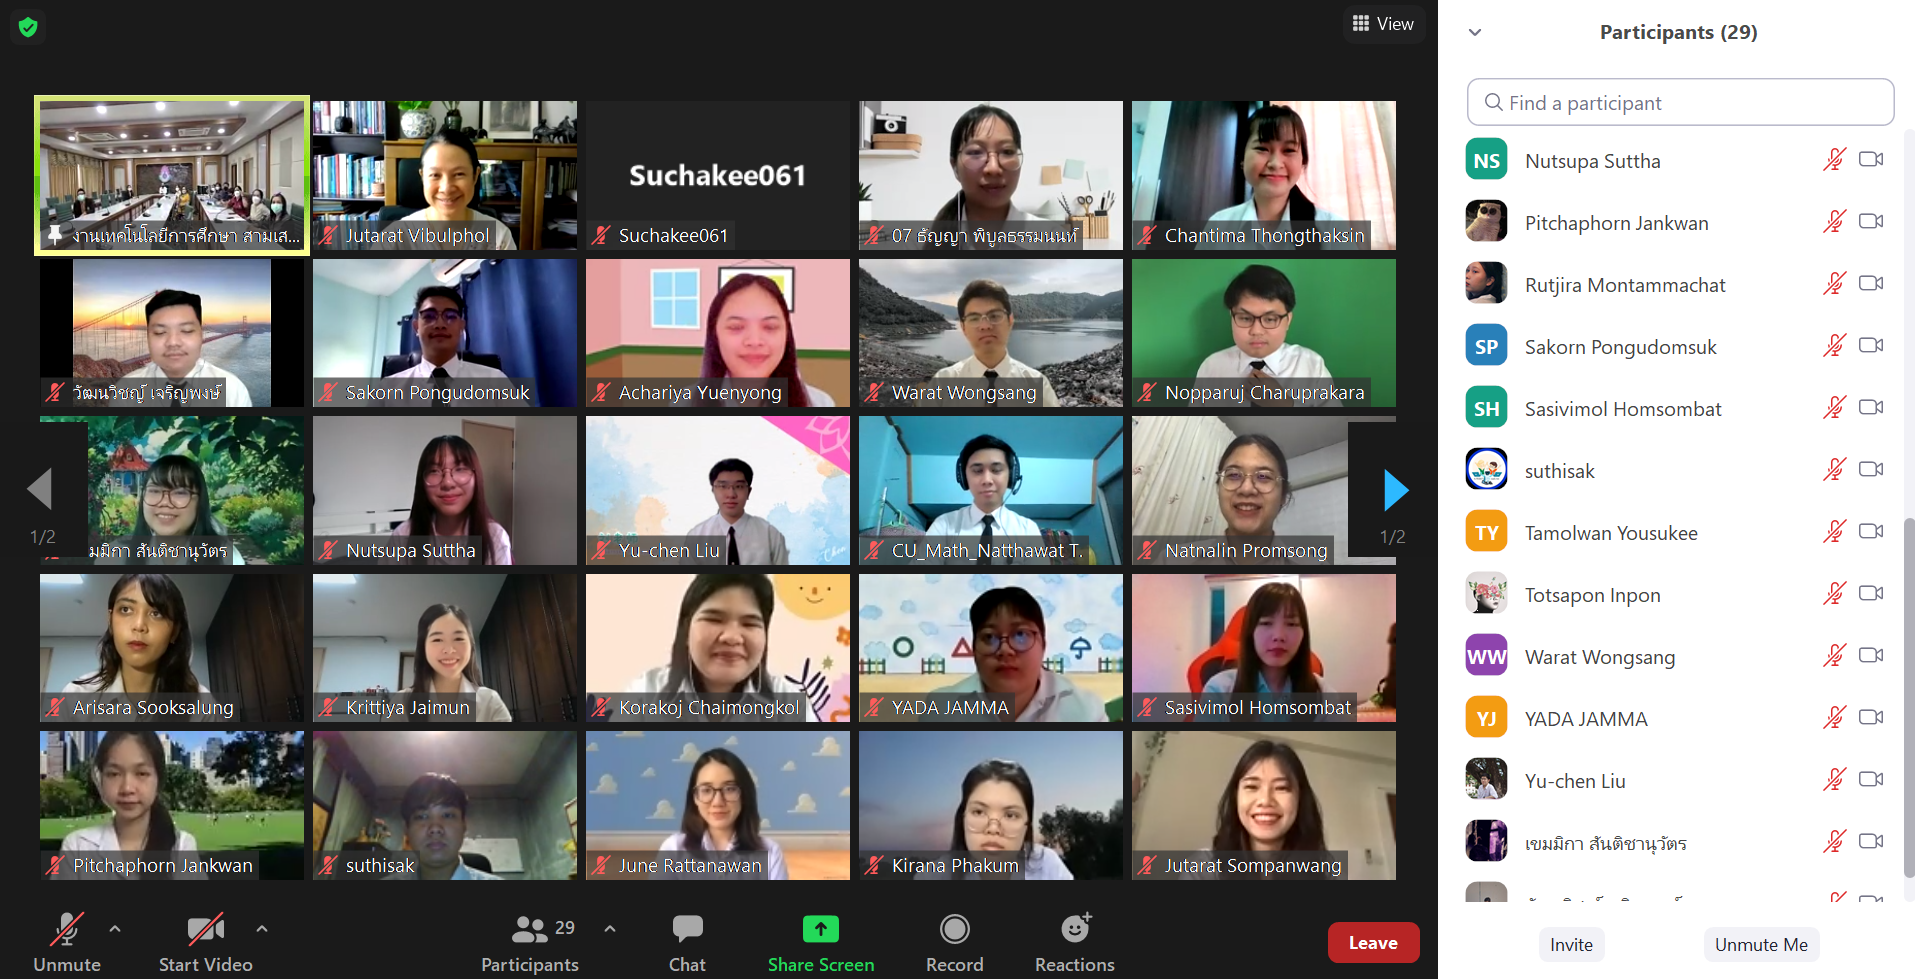Click the green encryption shield icon
The width and height of the screenshot is (1915, 979).
click(28, 27)
